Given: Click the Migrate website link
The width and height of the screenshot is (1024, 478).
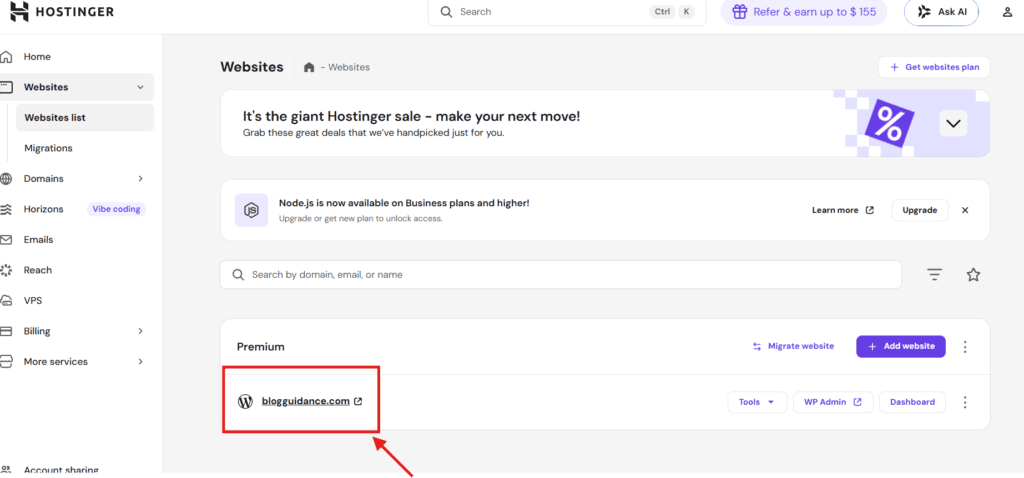Looking at the screenshot, I should tap(793, 346).
